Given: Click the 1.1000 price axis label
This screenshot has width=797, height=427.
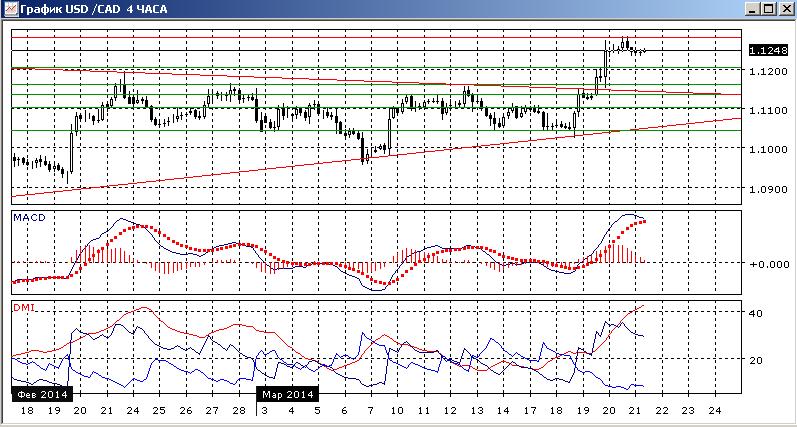Looking at the screenshot, I should point(768,149).
